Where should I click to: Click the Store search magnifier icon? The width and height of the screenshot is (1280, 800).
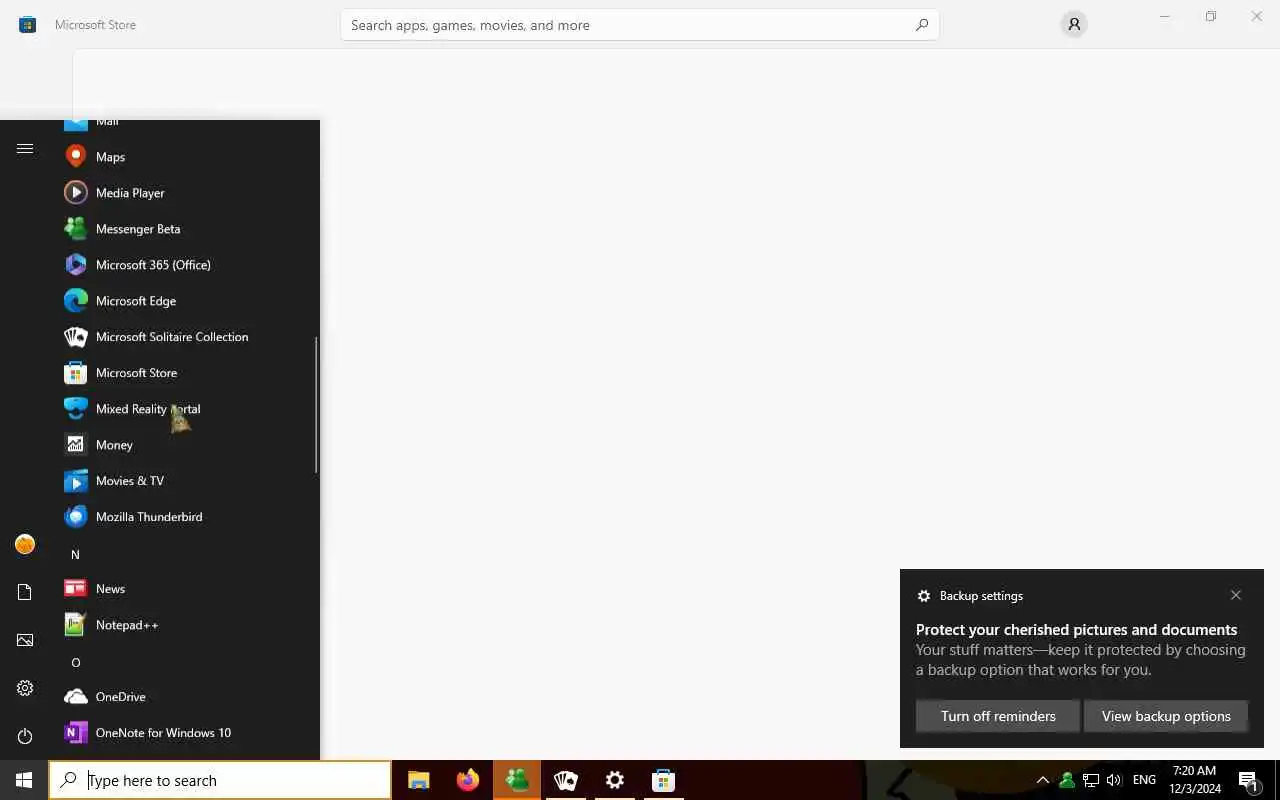pos(921,25)
